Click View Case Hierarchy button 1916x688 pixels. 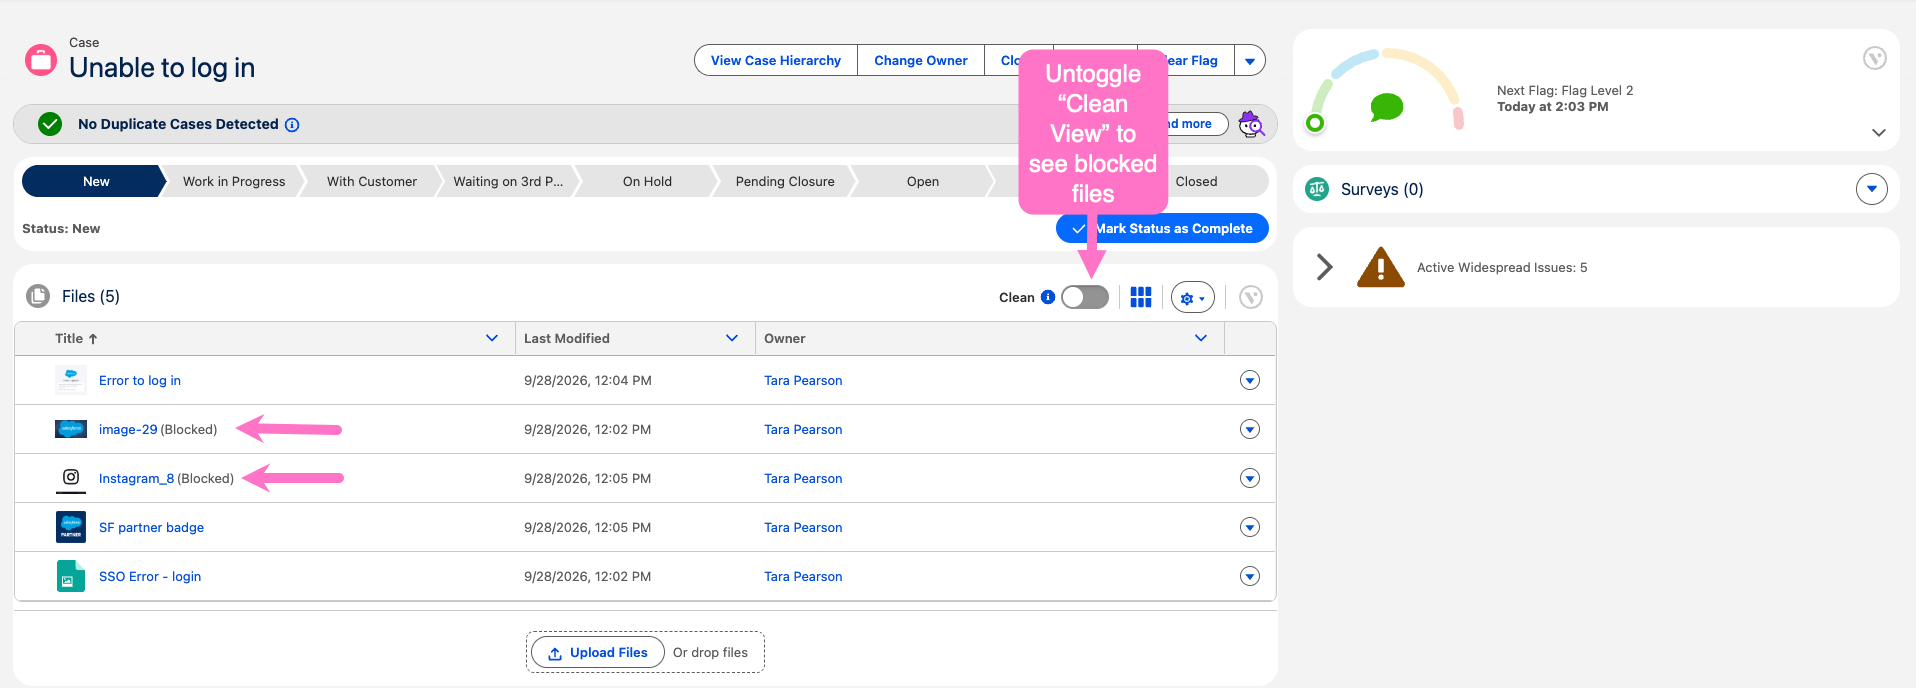point(776,60)
